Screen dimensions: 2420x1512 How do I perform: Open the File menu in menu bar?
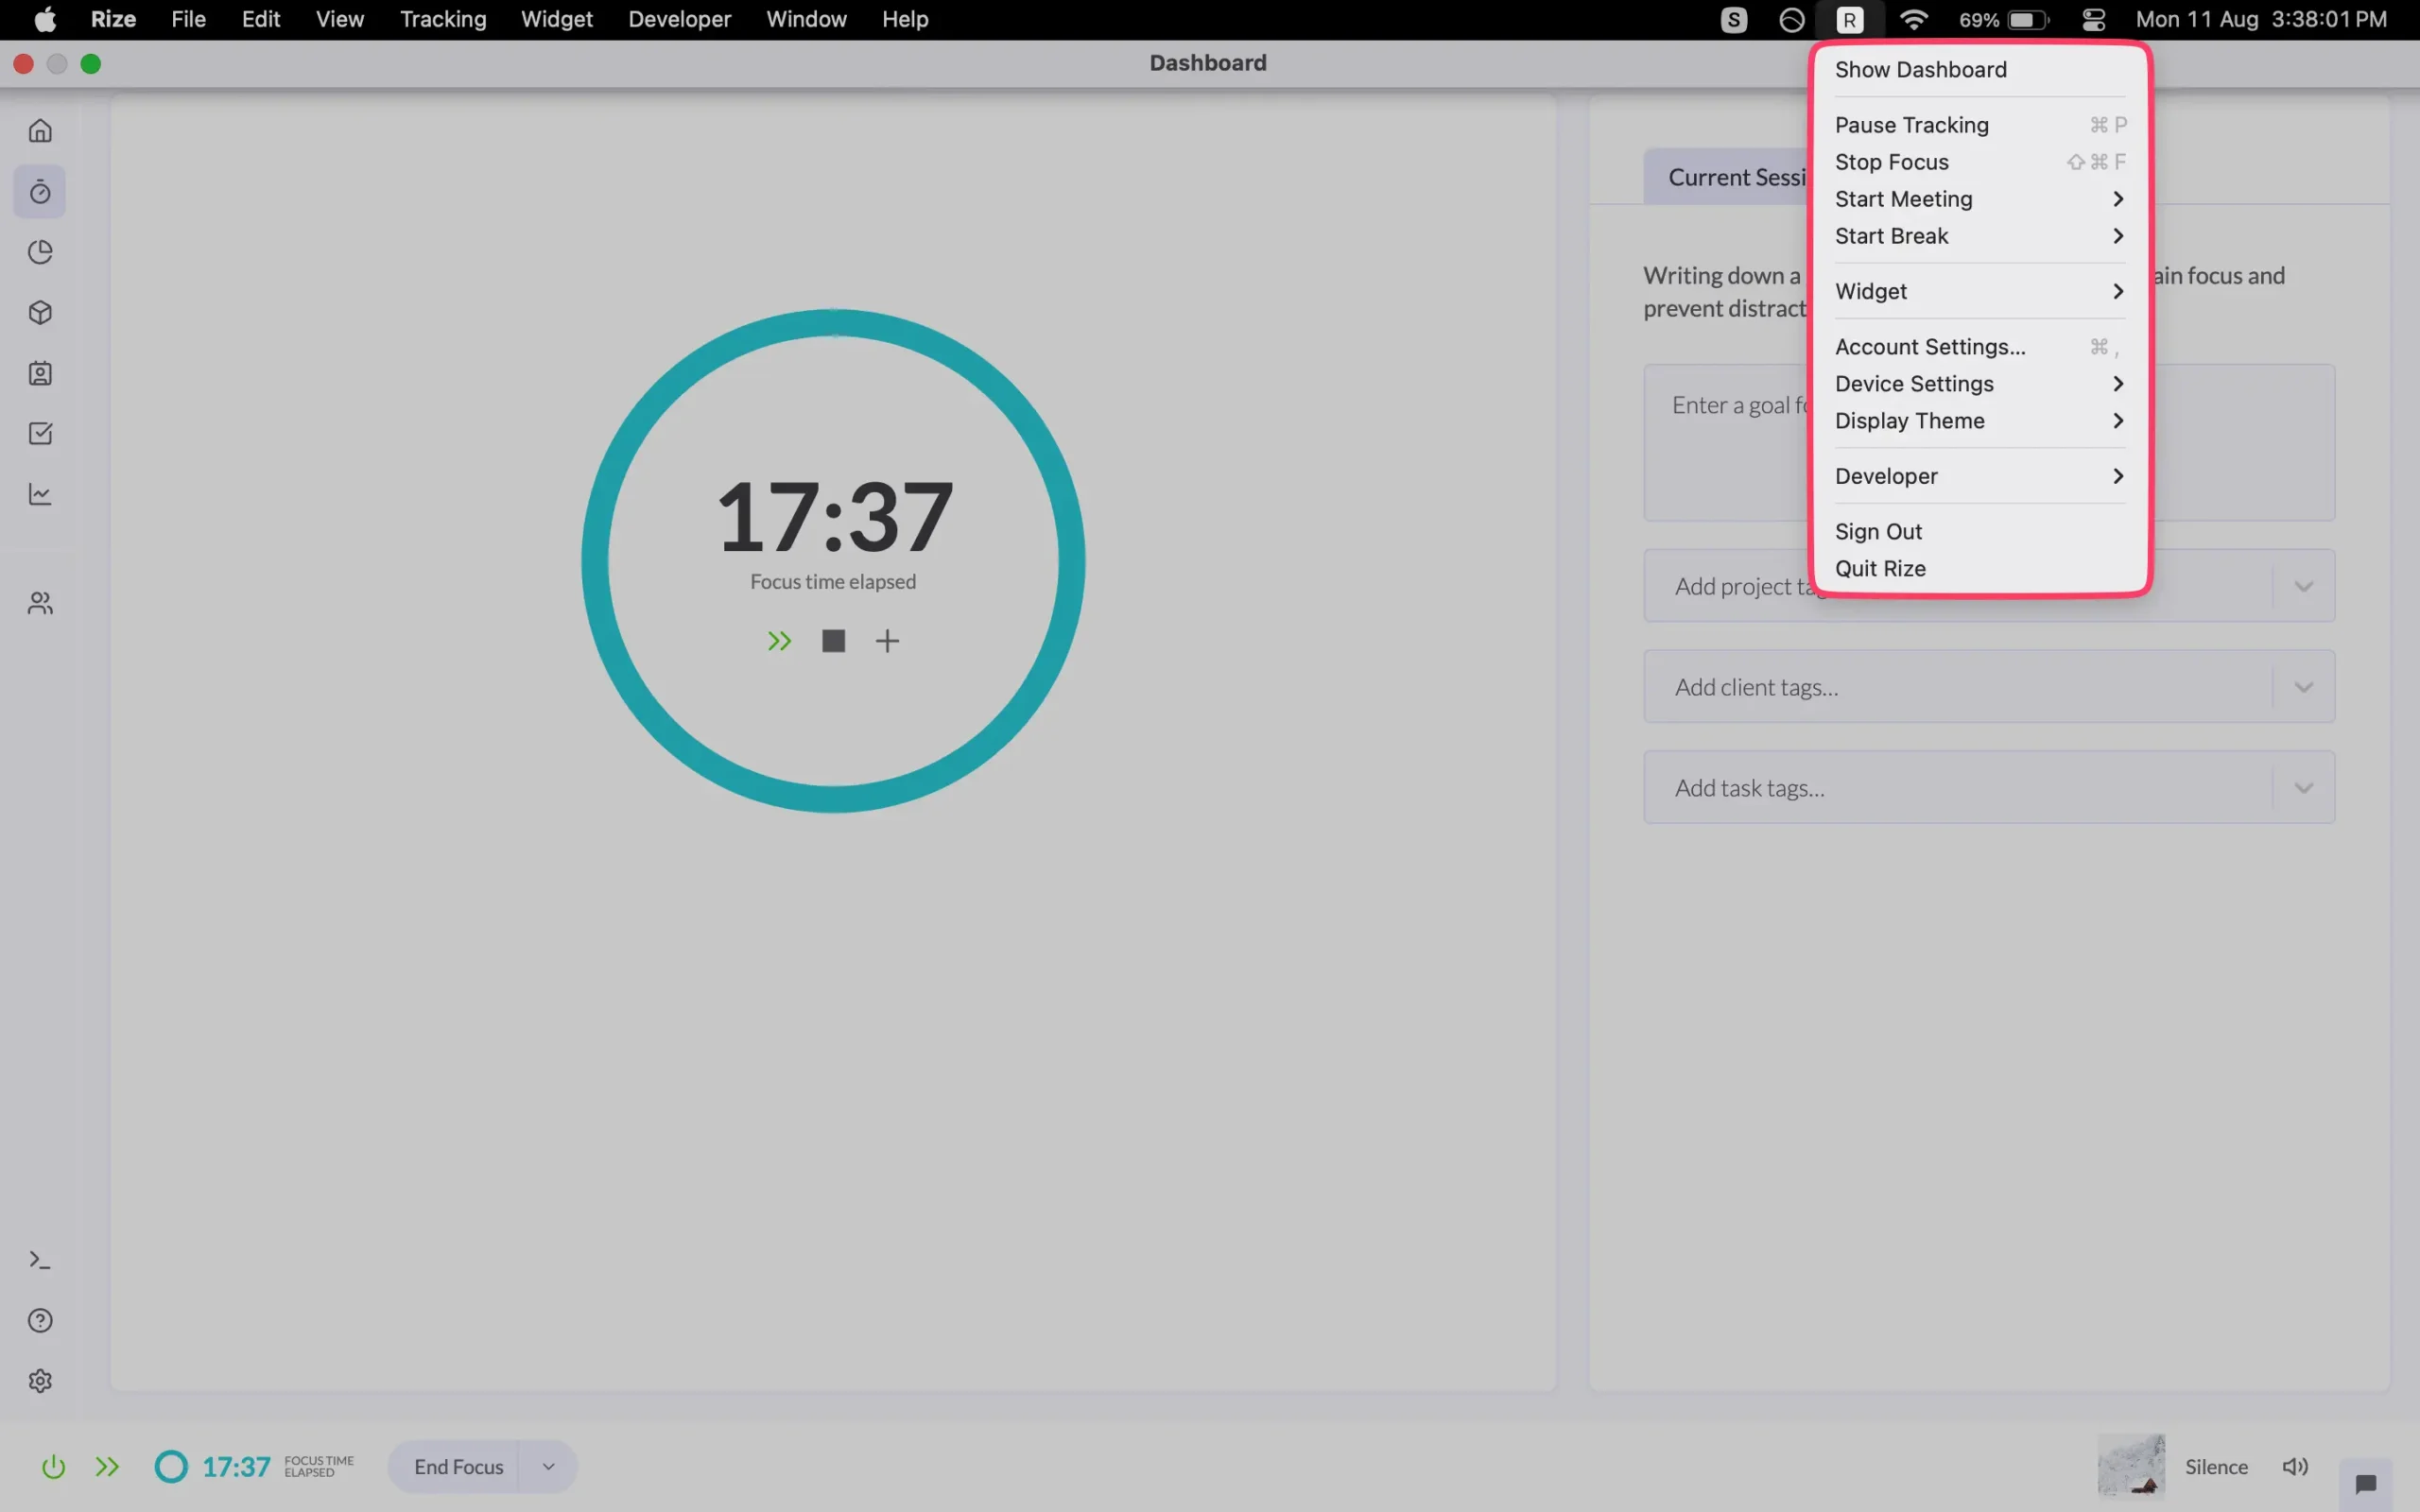pyautogui.click(x=188, y=20)
